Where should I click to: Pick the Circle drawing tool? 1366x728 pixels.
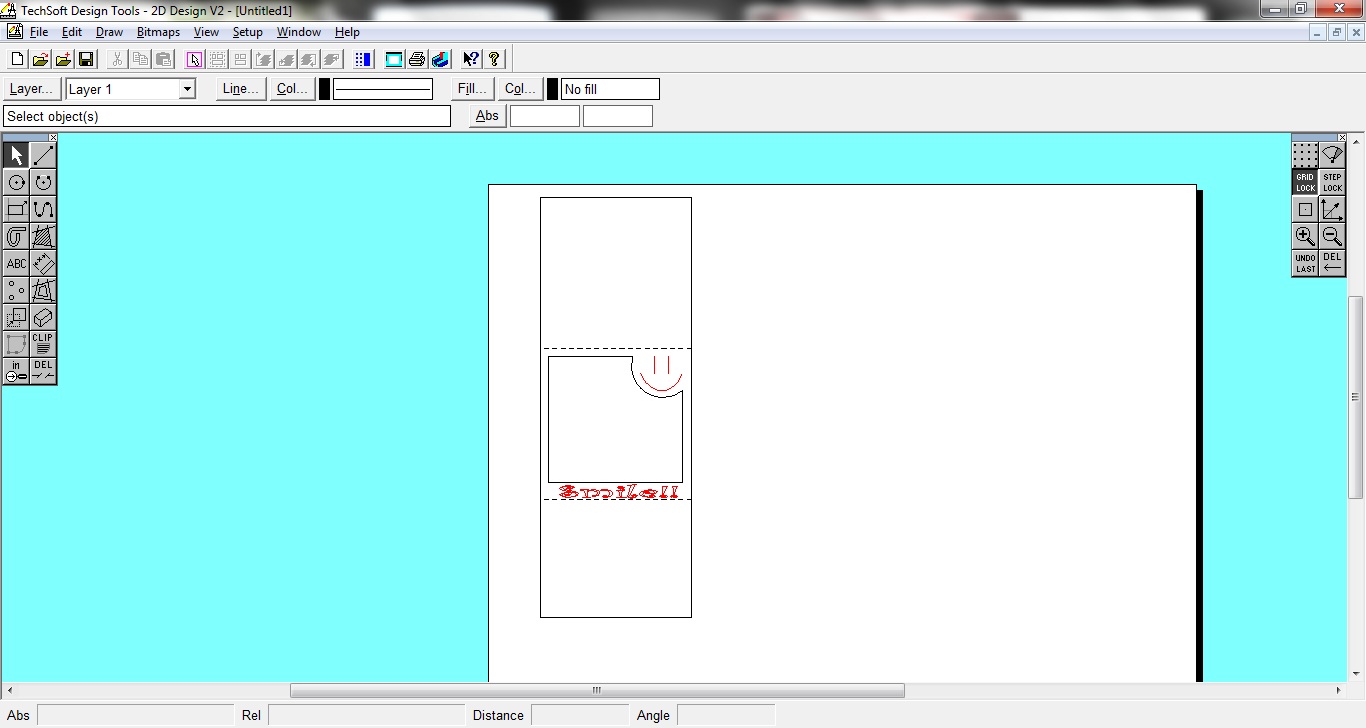(x=16, y=182)
